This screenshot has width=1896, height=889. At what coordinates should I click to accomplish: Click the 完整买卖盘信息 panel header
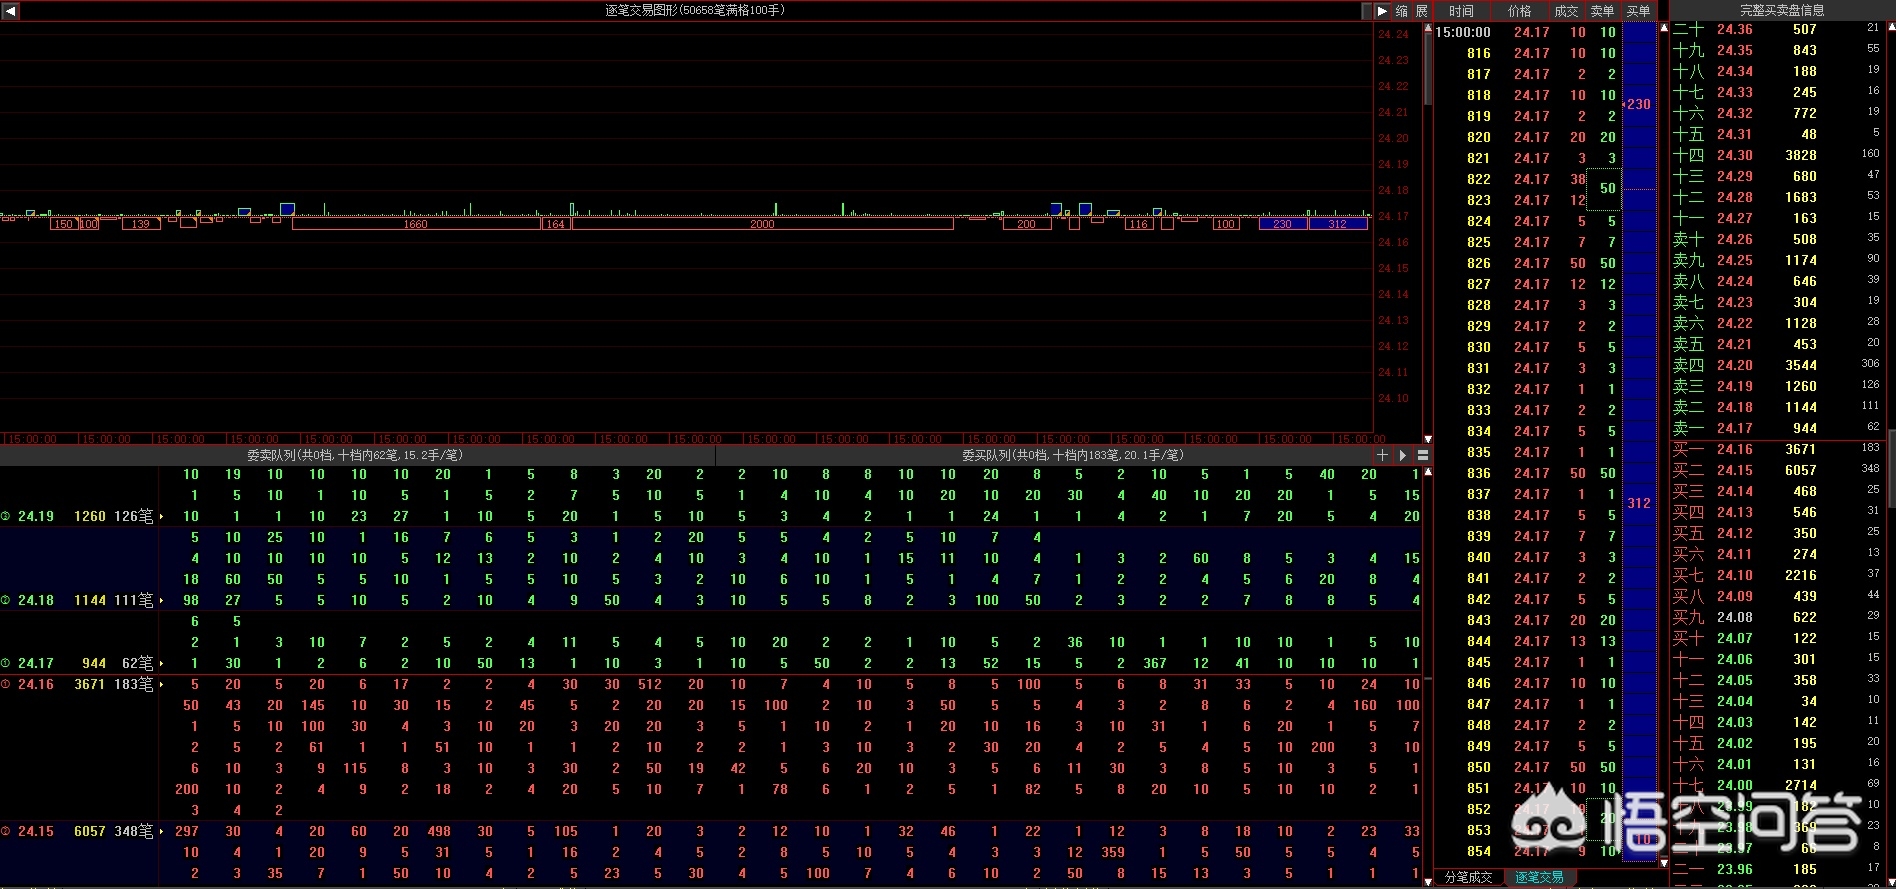pyautogui.click(x=1782, y=10)
